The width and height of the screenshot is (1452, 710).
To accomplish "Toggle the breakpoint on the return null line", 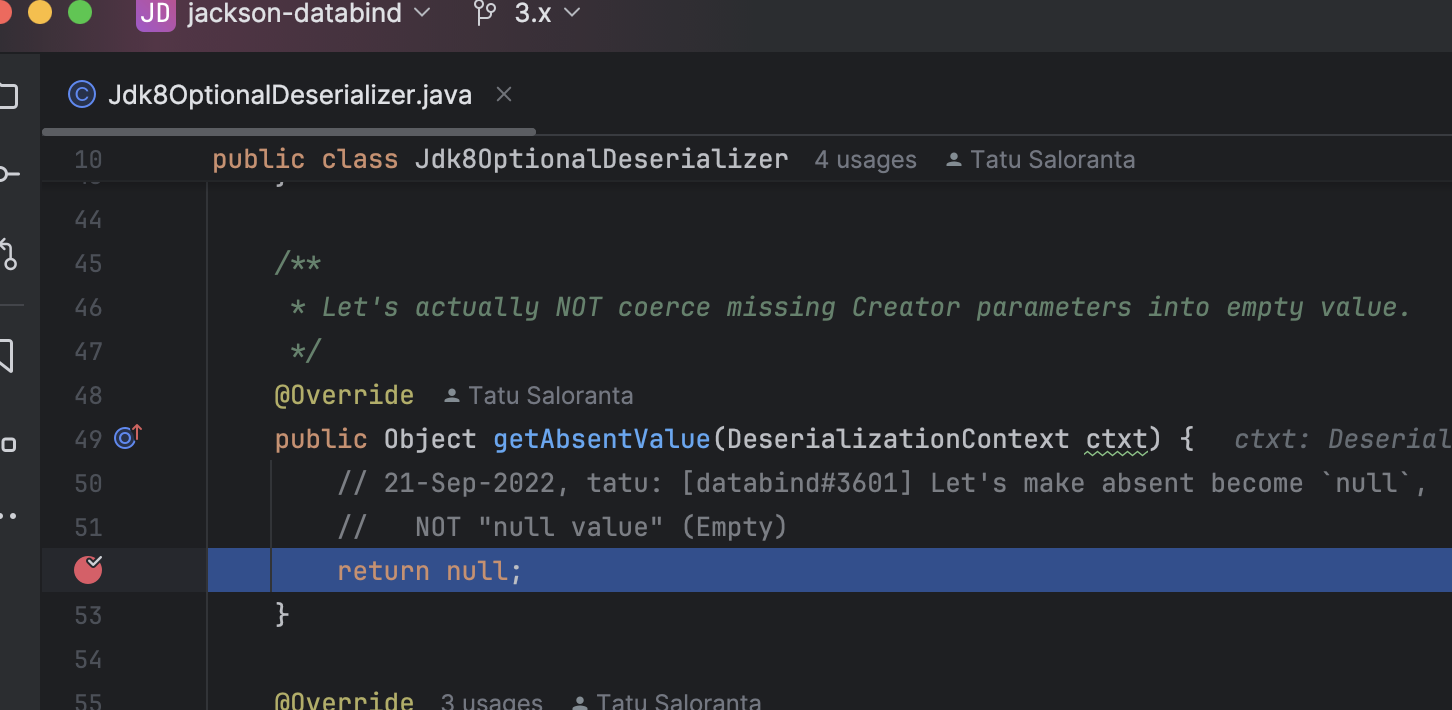I will 89,570.
